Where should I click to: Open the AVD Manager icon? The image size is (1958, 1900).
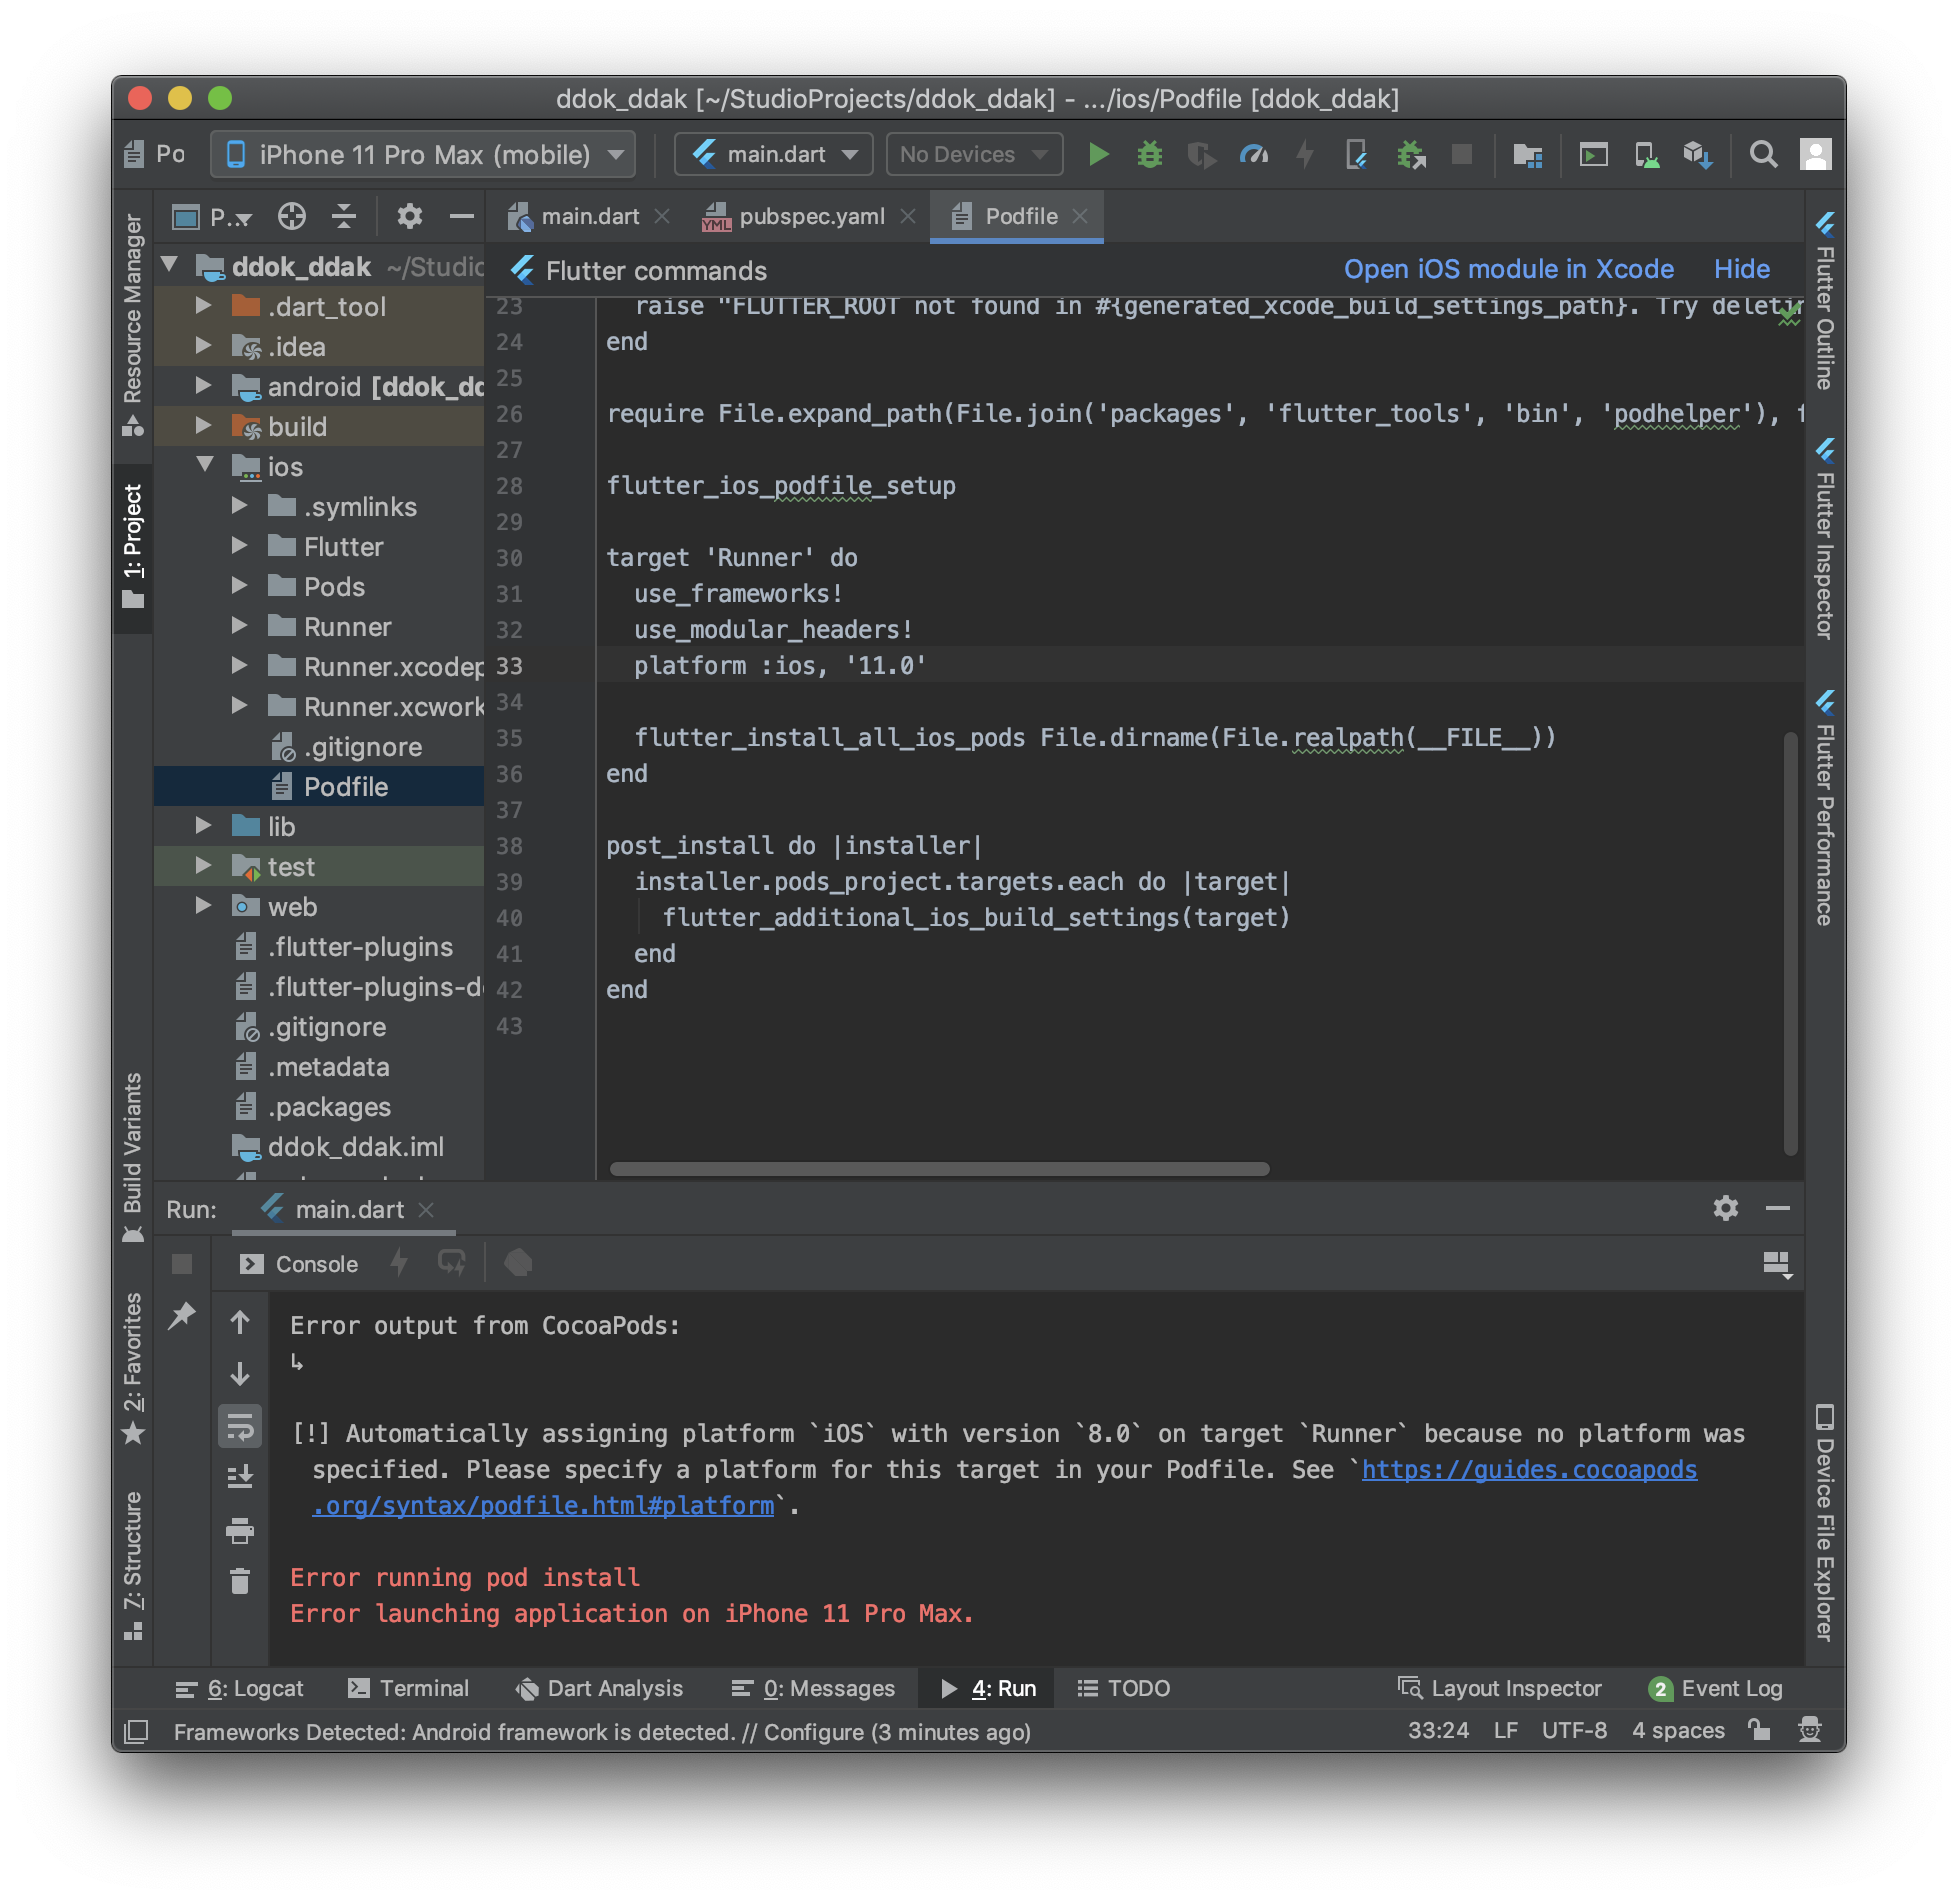click(x=1645, y=154)
